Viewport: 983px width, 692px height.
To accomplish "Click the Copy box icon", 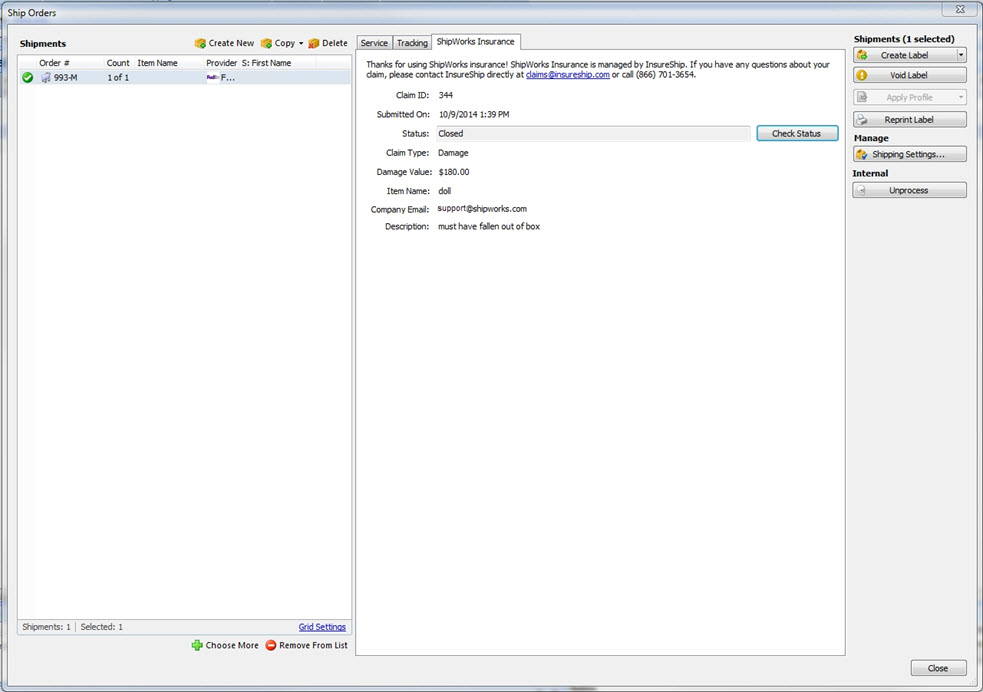I will tap(266, 43).
